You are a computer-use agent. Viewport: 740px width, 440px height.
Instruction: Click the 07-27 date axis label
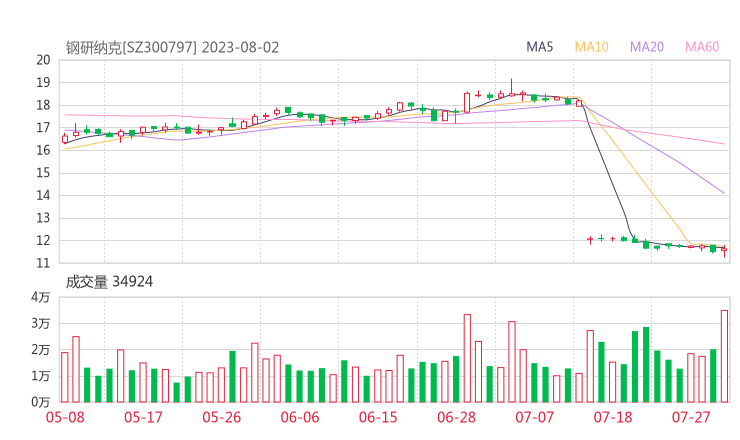691,417
